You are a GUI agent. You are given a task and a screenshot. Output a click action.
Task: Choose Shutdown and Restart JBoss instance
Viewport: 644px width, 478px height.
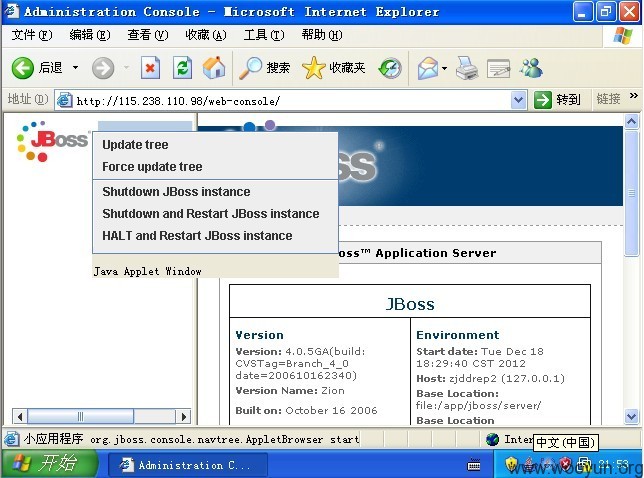coord(215,214)
